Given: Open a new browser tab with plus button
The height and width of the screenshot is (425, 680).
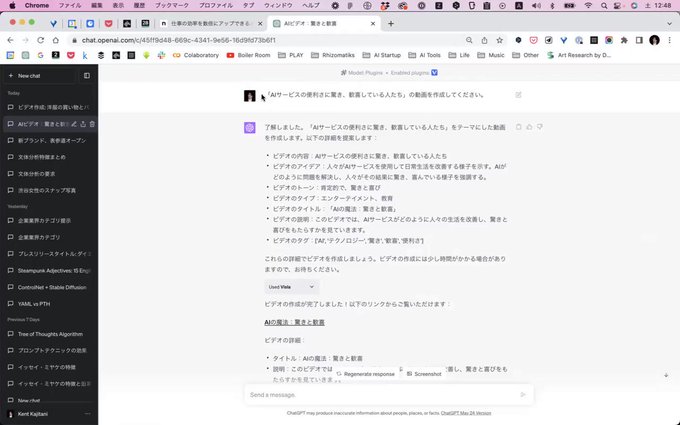Looking at the screenshot, I should tap(391, 24).
